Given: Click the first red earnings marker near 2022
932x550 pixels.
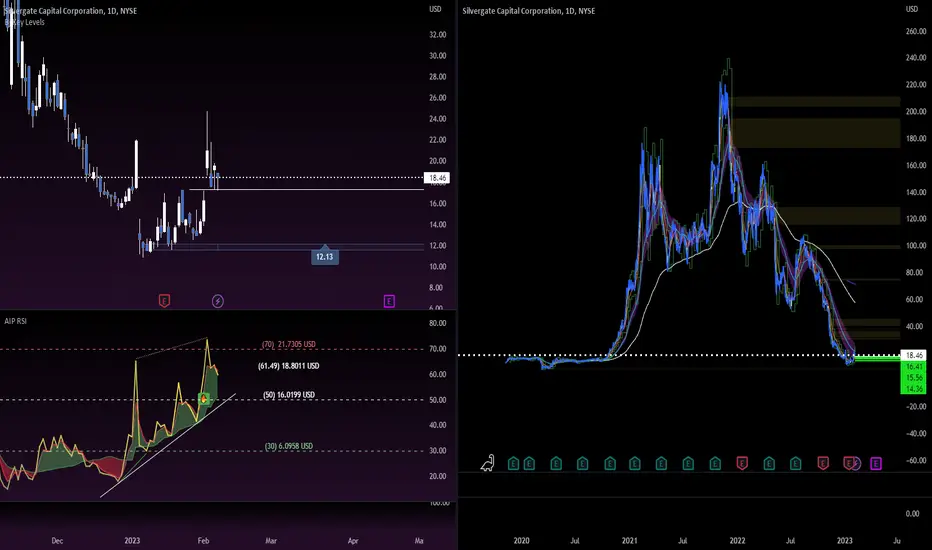Looking at the screenshot, I should pyautogui.click(x=742, y=463).
